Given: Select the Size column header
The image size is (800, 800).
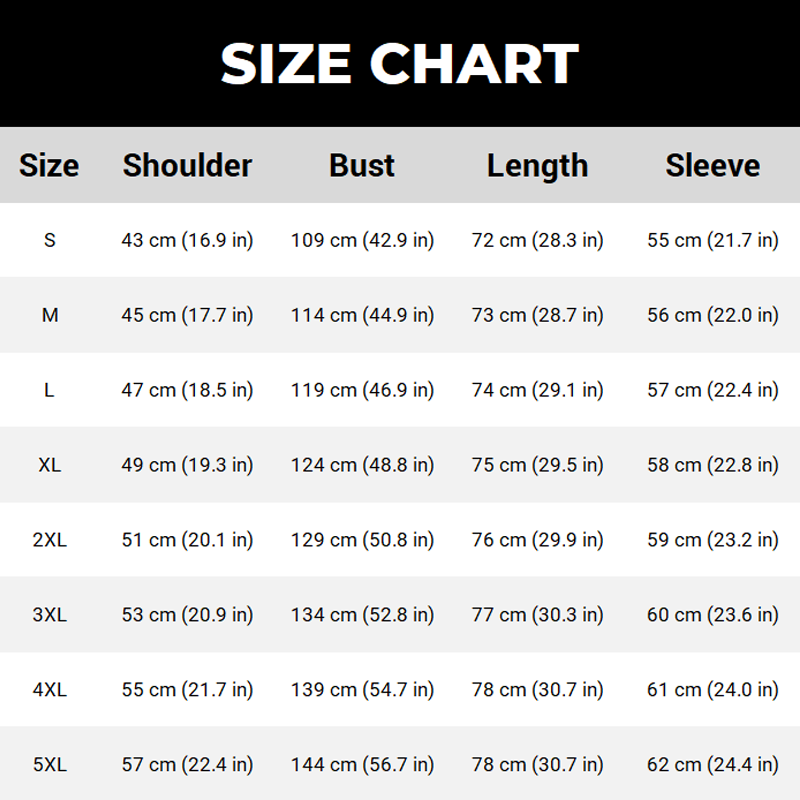Looking at the screenshot, I should [x=49, y=165].
